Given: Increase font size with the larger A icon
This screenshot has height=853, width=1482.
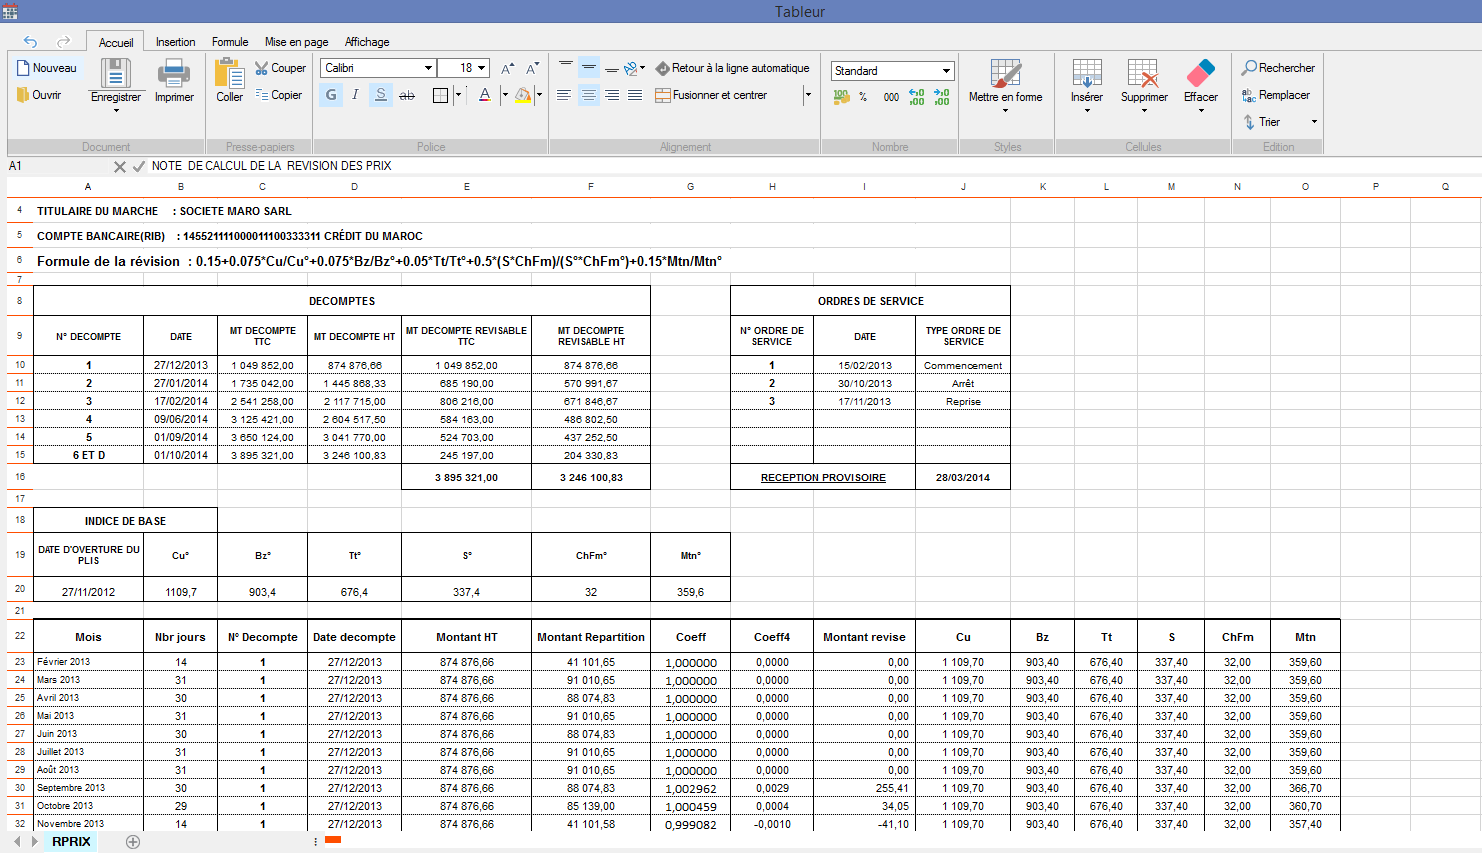Looking at the screenshot, I should [507, 68].
